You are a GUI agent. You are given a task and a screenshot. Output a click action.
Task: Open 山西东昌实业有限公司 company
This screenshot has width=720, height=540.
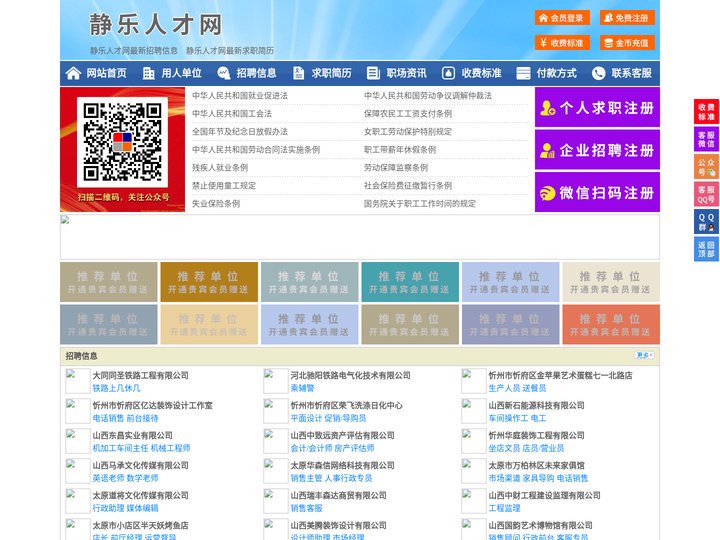click(132, 435)
